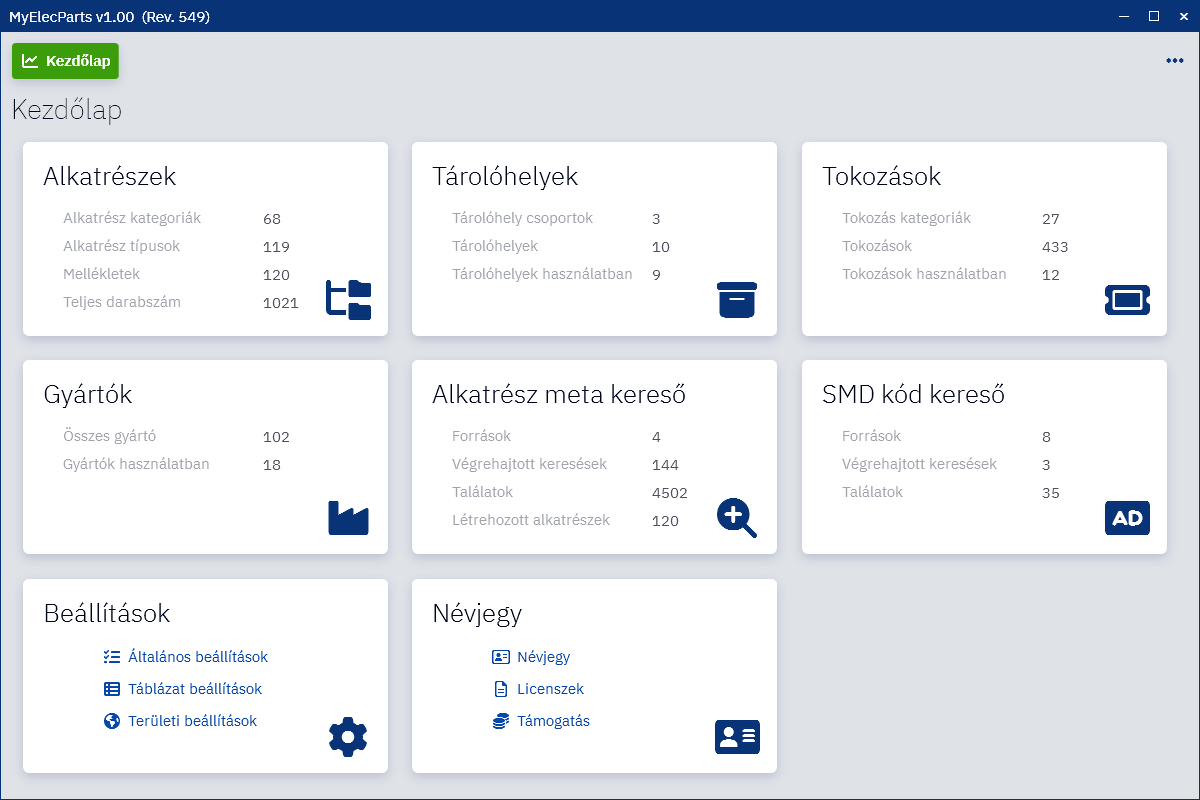Click Létrehozott alkatrészek label

[x=531, y=520]
